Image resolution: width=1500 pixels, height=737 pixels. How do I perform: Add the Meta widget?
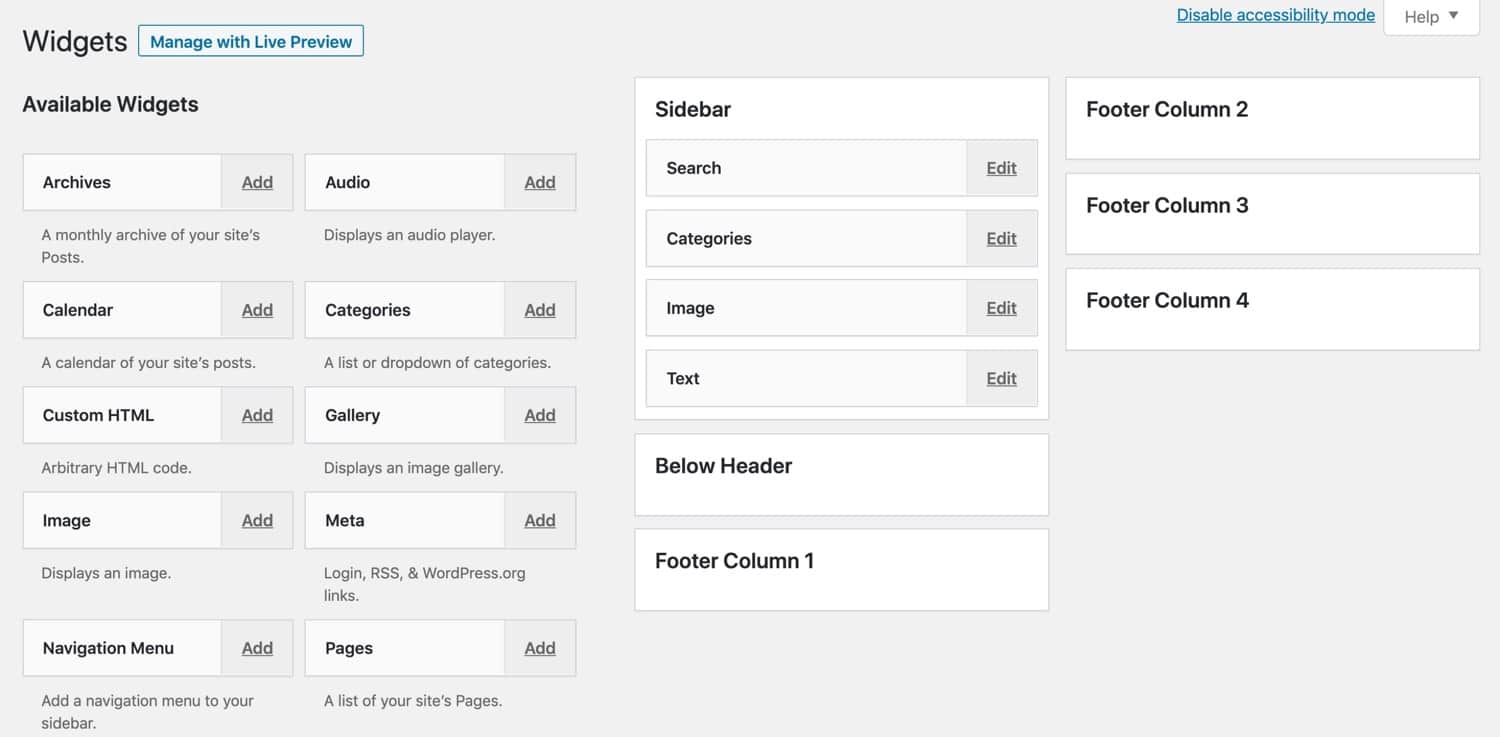(x=539, y=520)
